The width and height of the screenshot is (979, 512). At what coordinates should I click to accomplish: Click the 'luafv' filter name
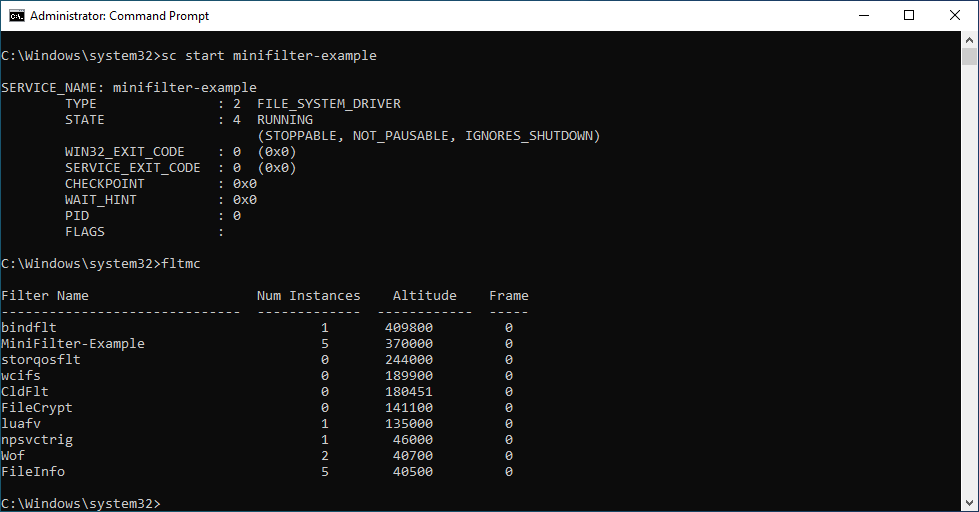(21, 423)
